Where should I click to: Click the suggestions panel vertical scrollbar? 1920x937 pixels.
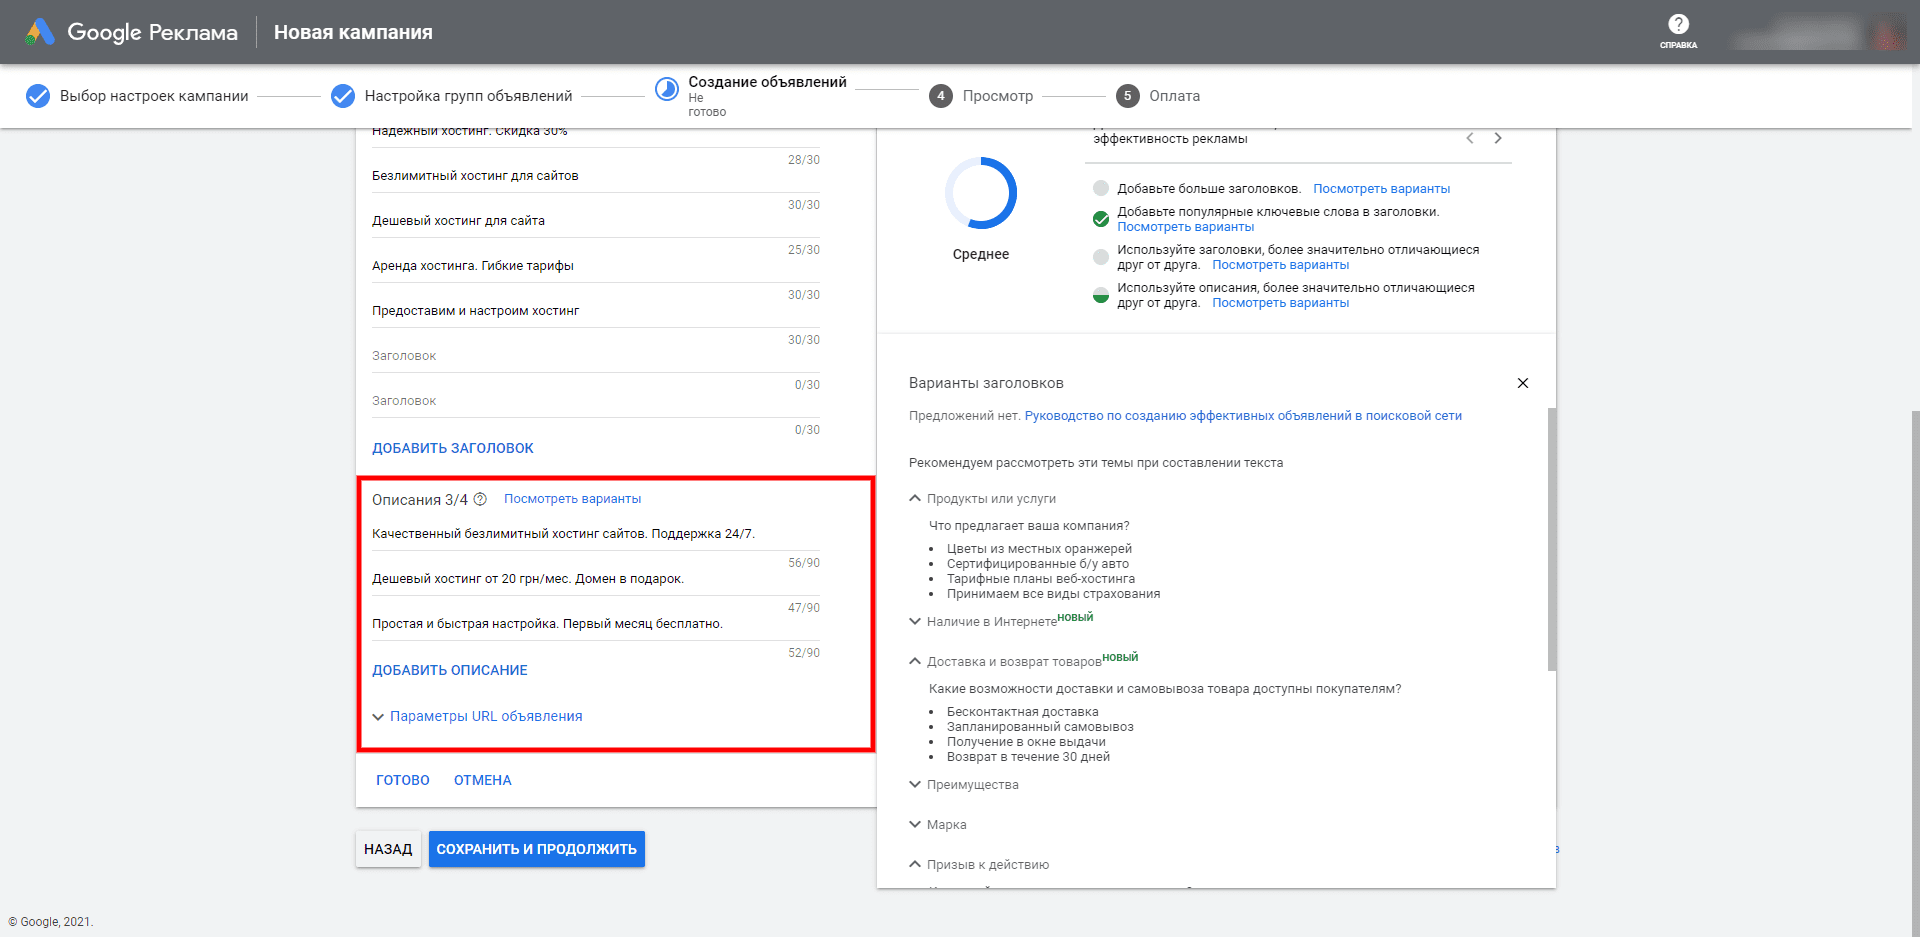click(x=1552, y=538)
